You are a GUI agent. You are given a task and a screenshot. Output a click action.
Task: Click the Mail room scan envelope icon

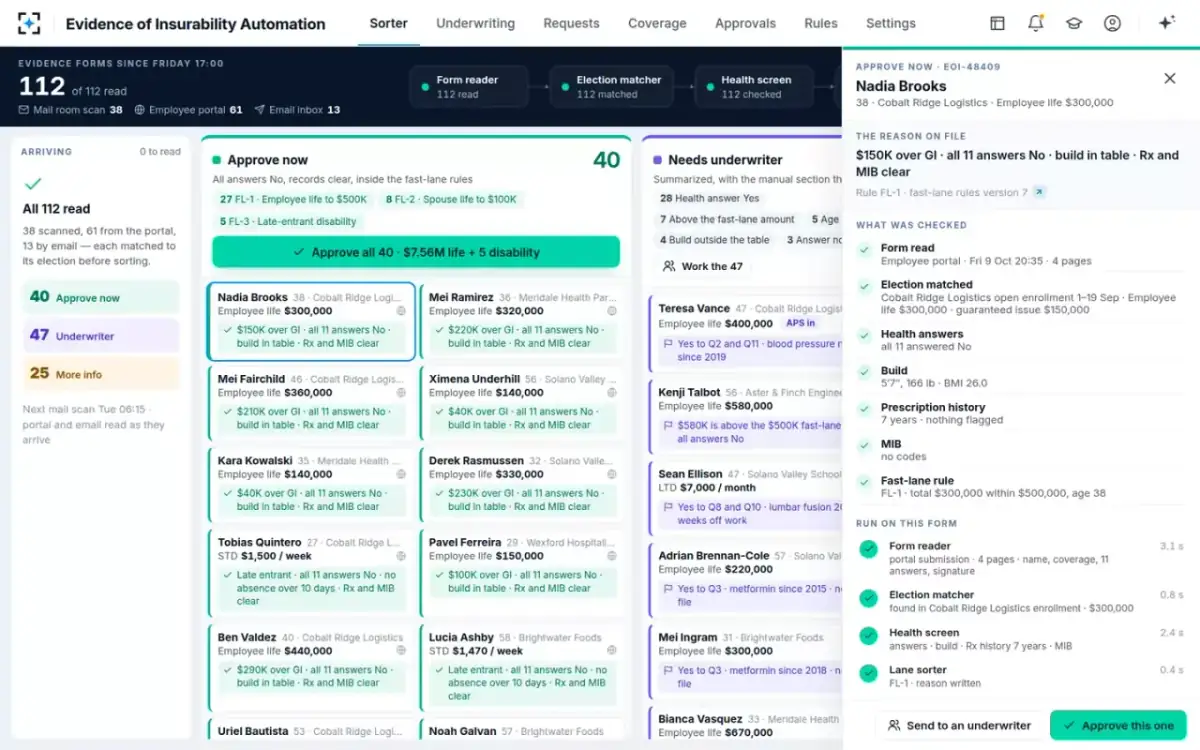[24, 110]
